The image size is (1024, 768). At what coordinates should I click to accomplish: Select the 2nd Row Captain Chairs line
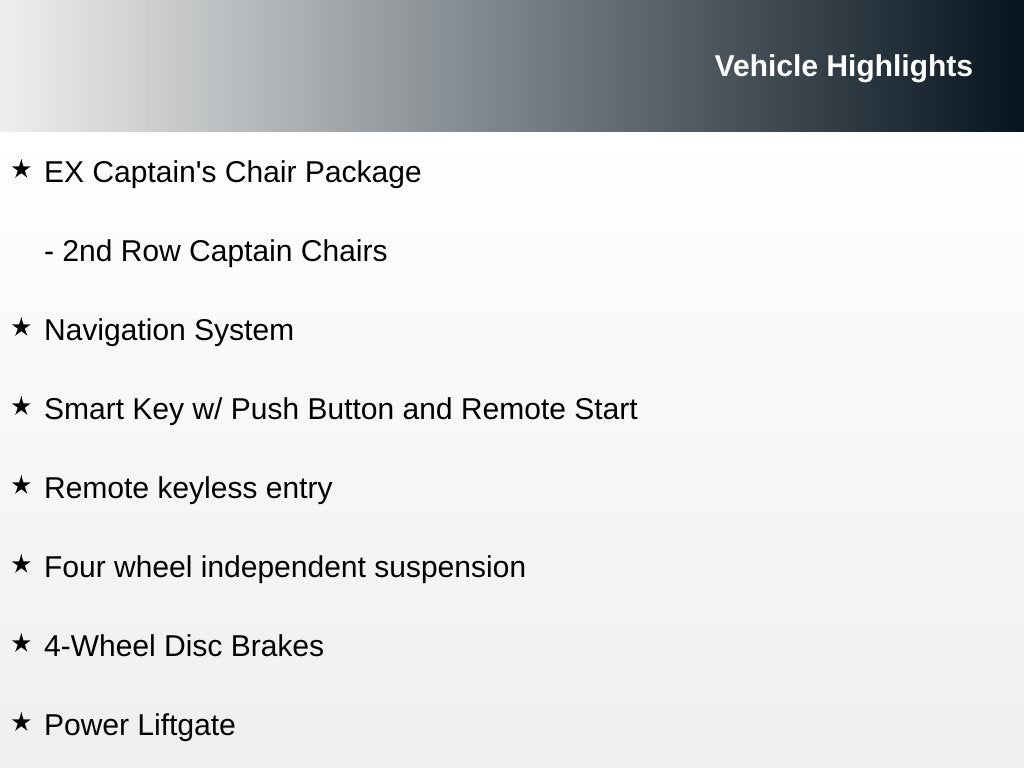[216, 251]
